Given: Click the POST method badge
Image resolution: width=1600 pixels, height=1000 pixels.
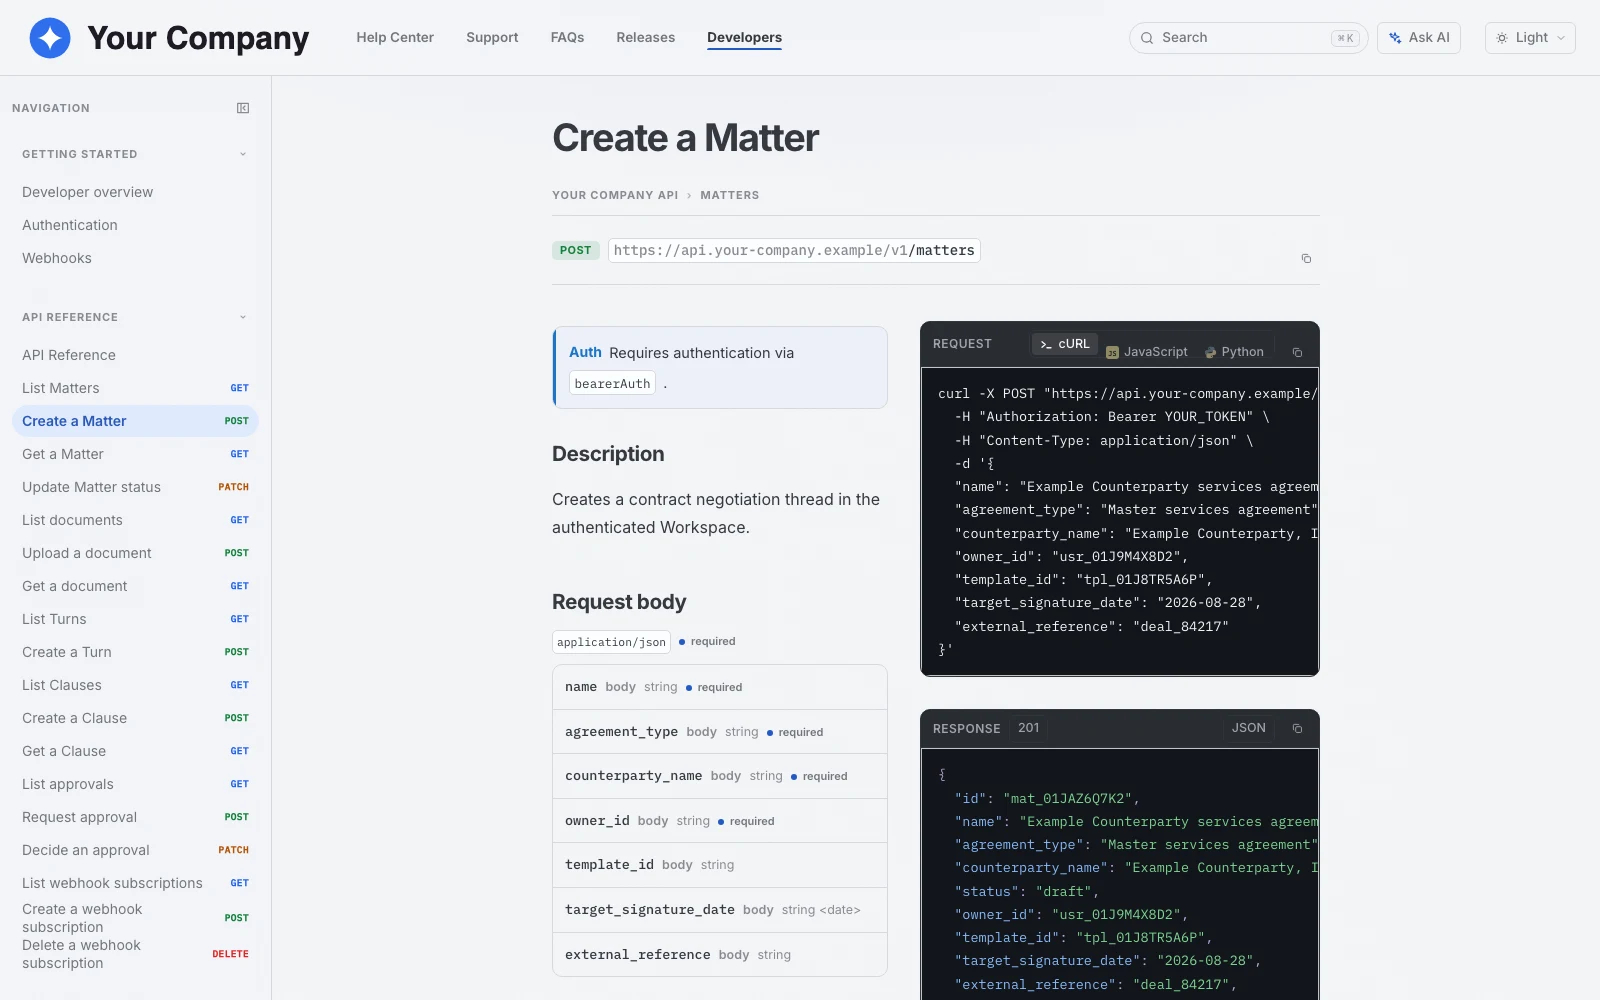Looking at the screenshot, I should (x=575, y=250).
